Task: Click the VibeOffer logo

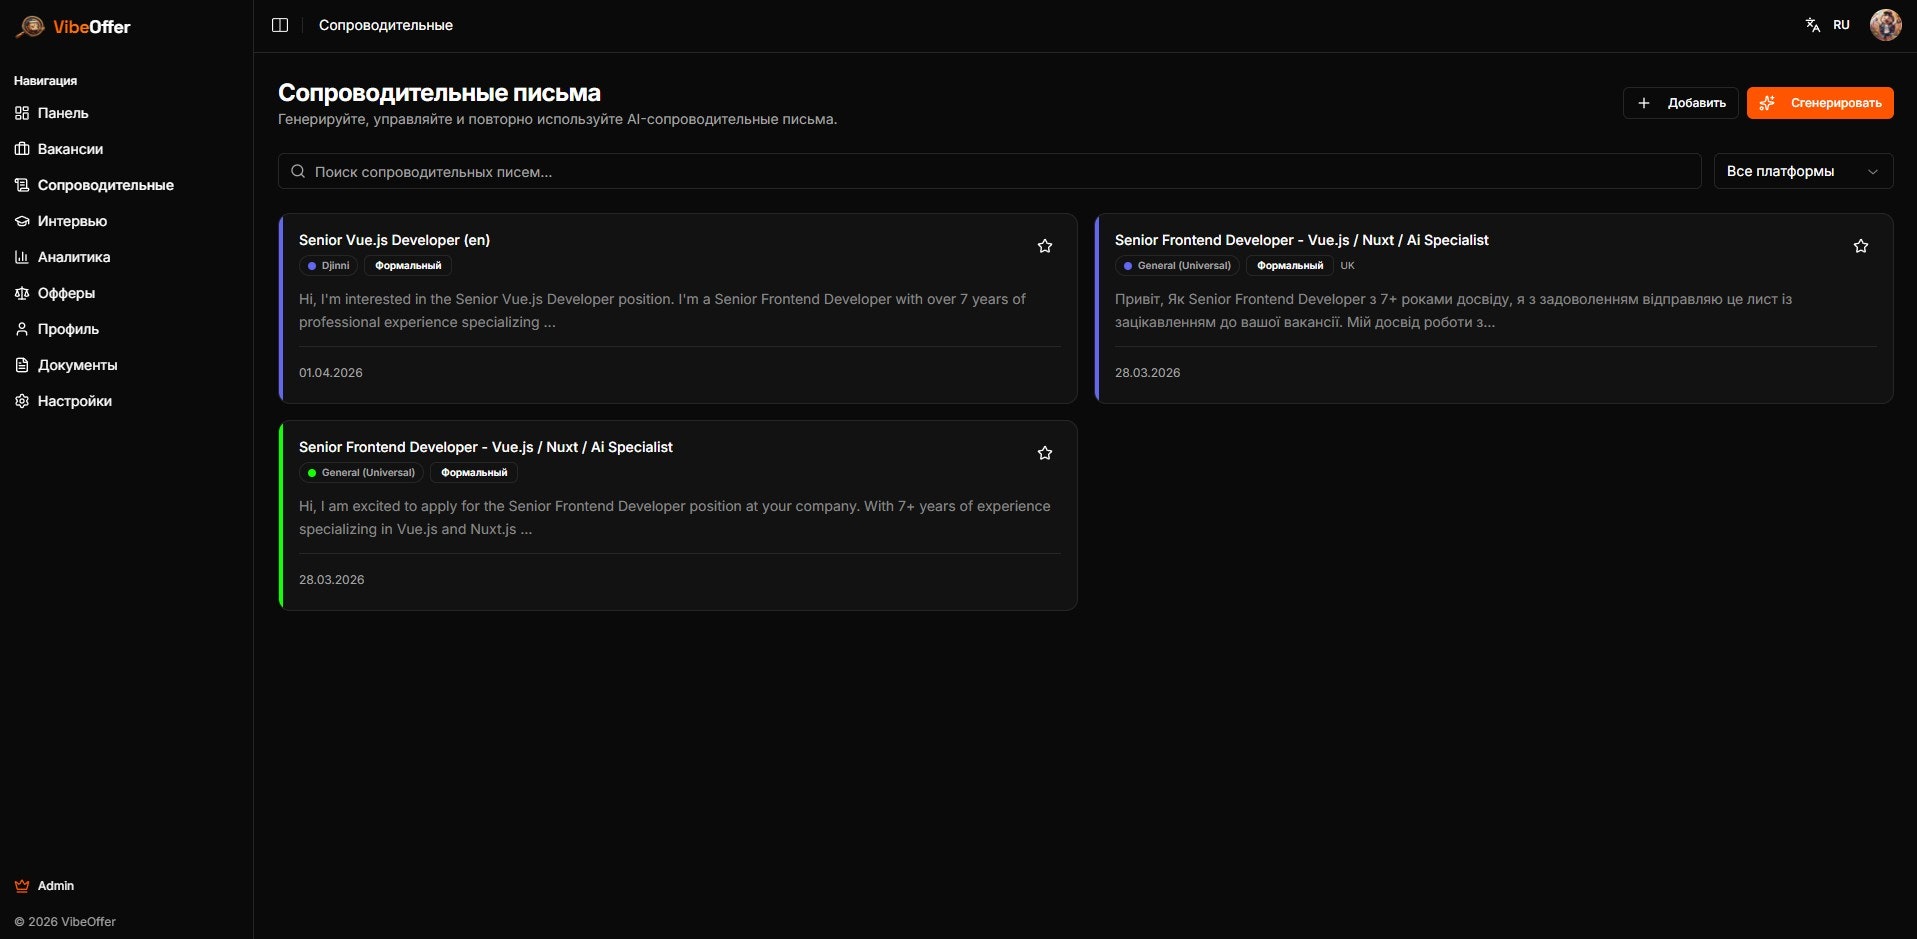Action: 73,27
